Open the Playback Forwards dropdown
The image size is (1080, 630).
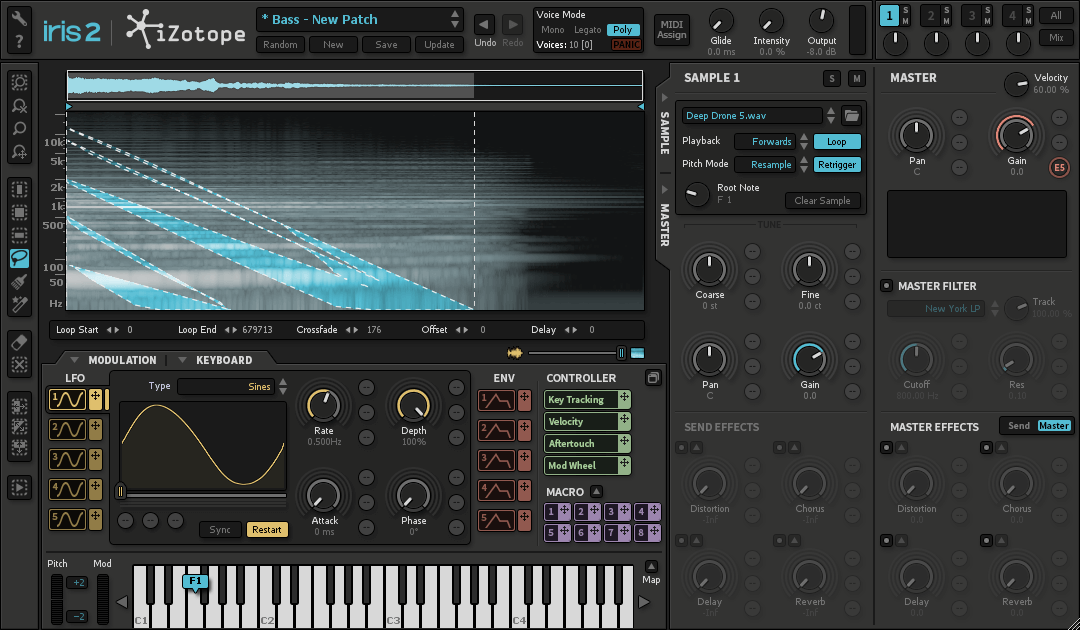pyautogui.click(x=765, y=142)
